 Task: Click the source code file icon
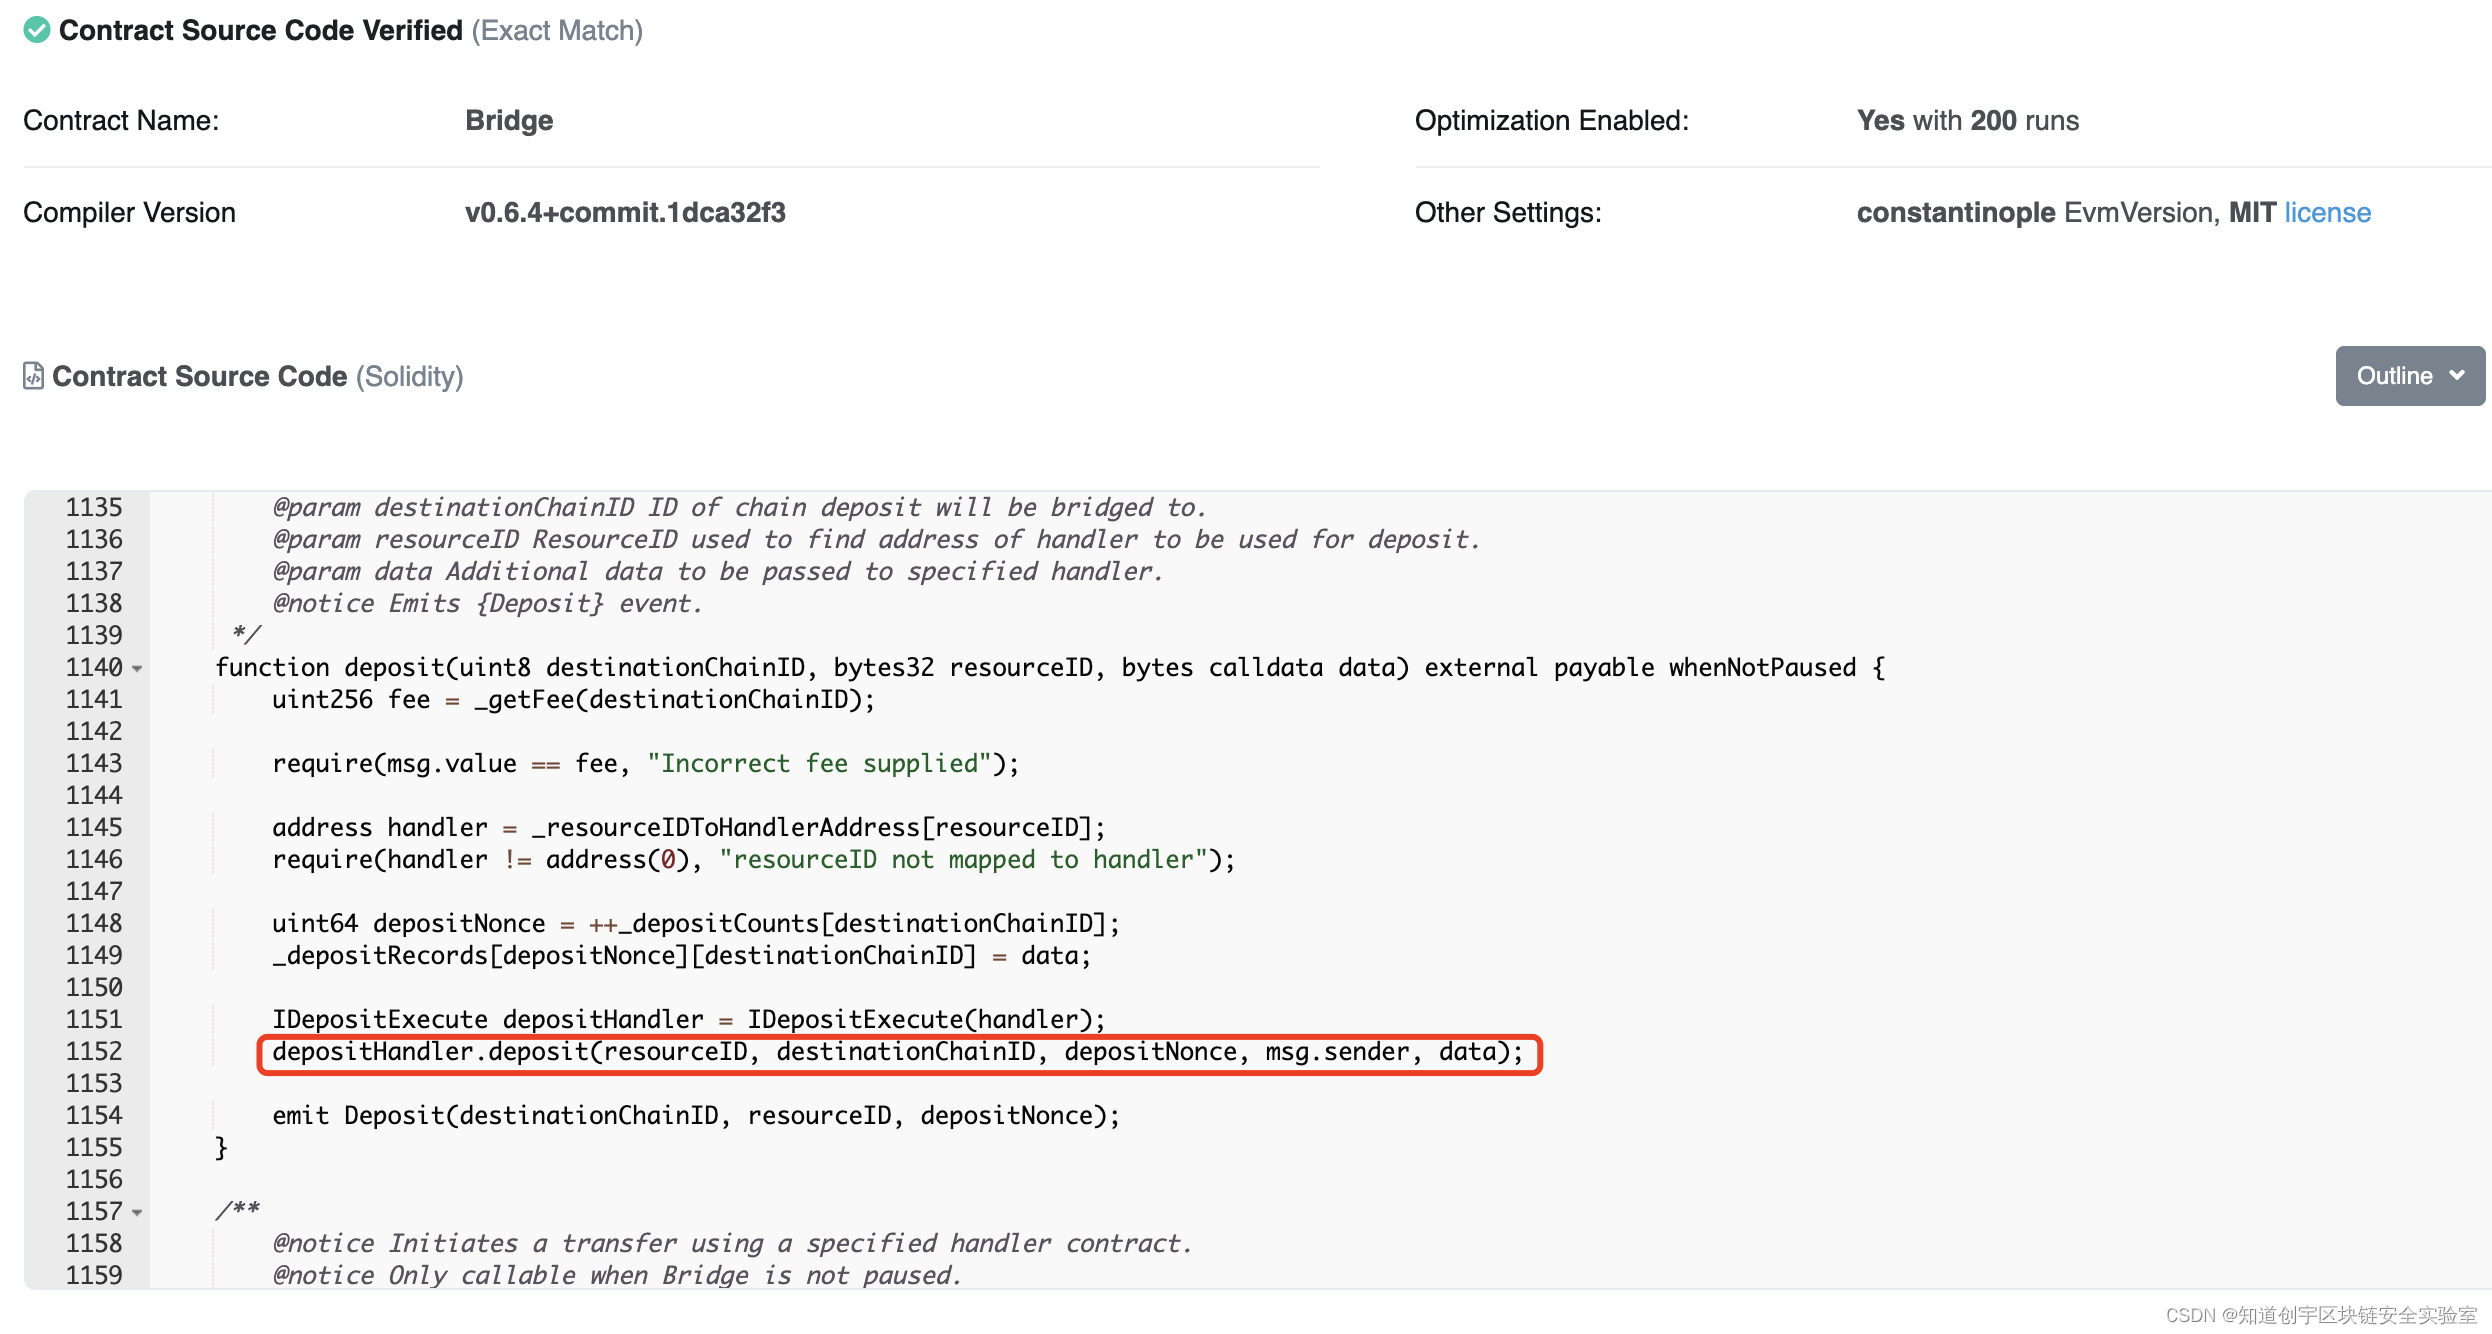(x=33, y=376)
